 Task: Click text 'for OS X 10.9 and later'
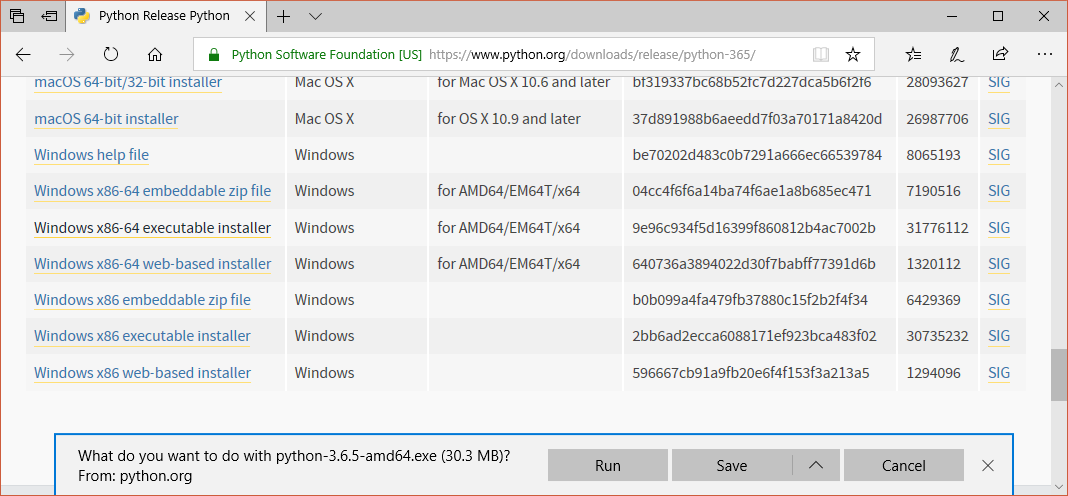point(509,119)
